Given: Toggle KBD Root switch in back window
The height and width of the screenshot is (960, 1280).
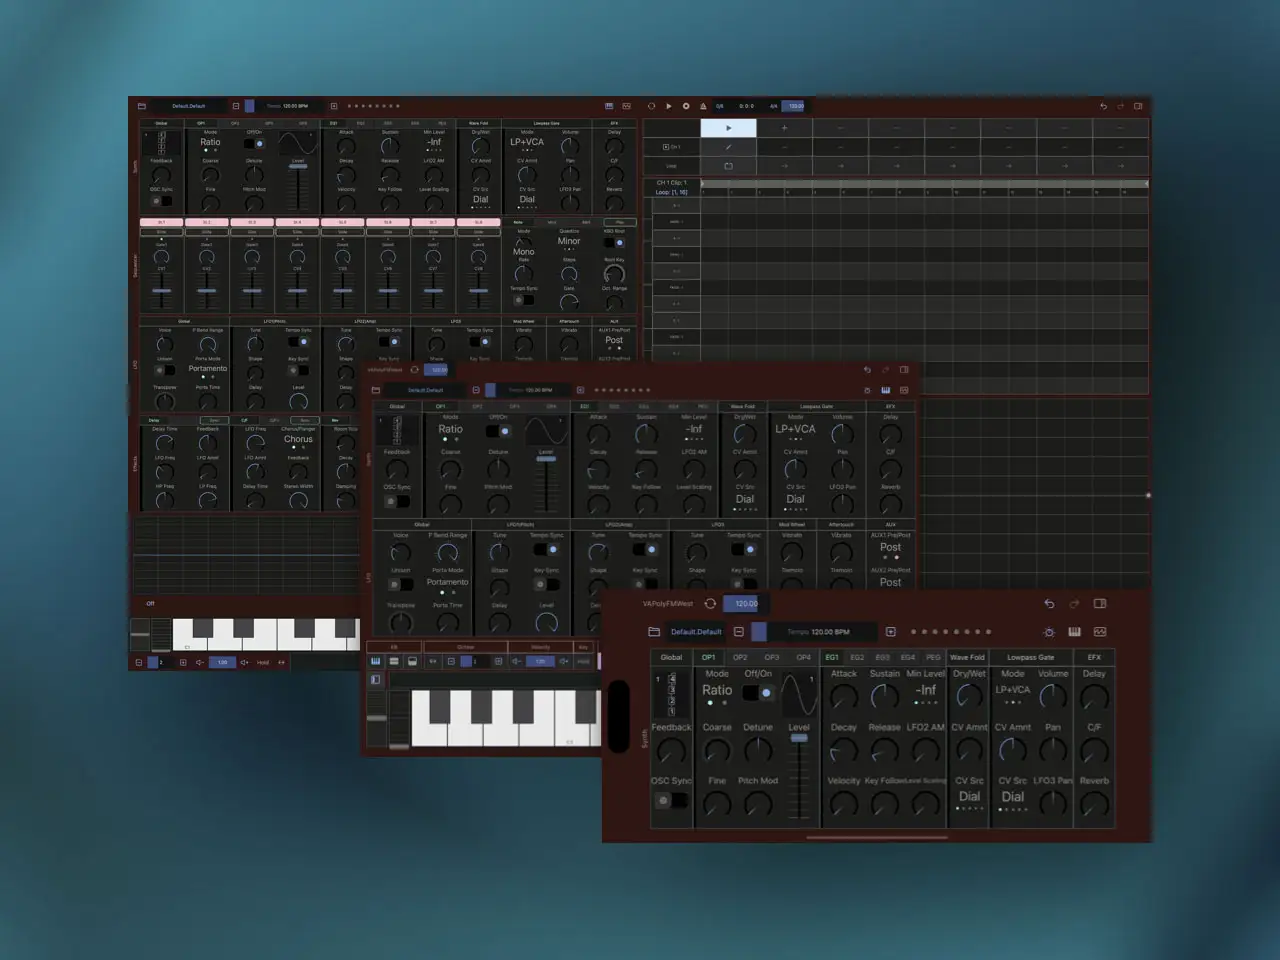Looking at the screenshot, I should 614,243.
